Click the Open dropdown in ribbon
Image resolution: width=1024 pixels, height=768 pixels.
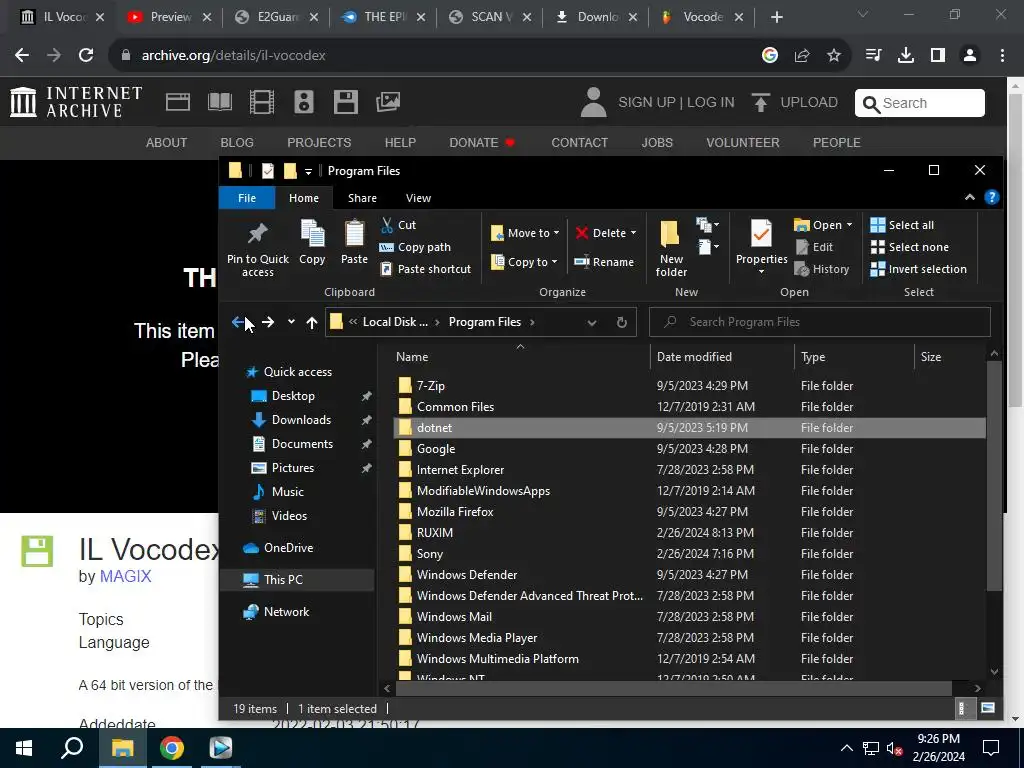pos(823,225)
